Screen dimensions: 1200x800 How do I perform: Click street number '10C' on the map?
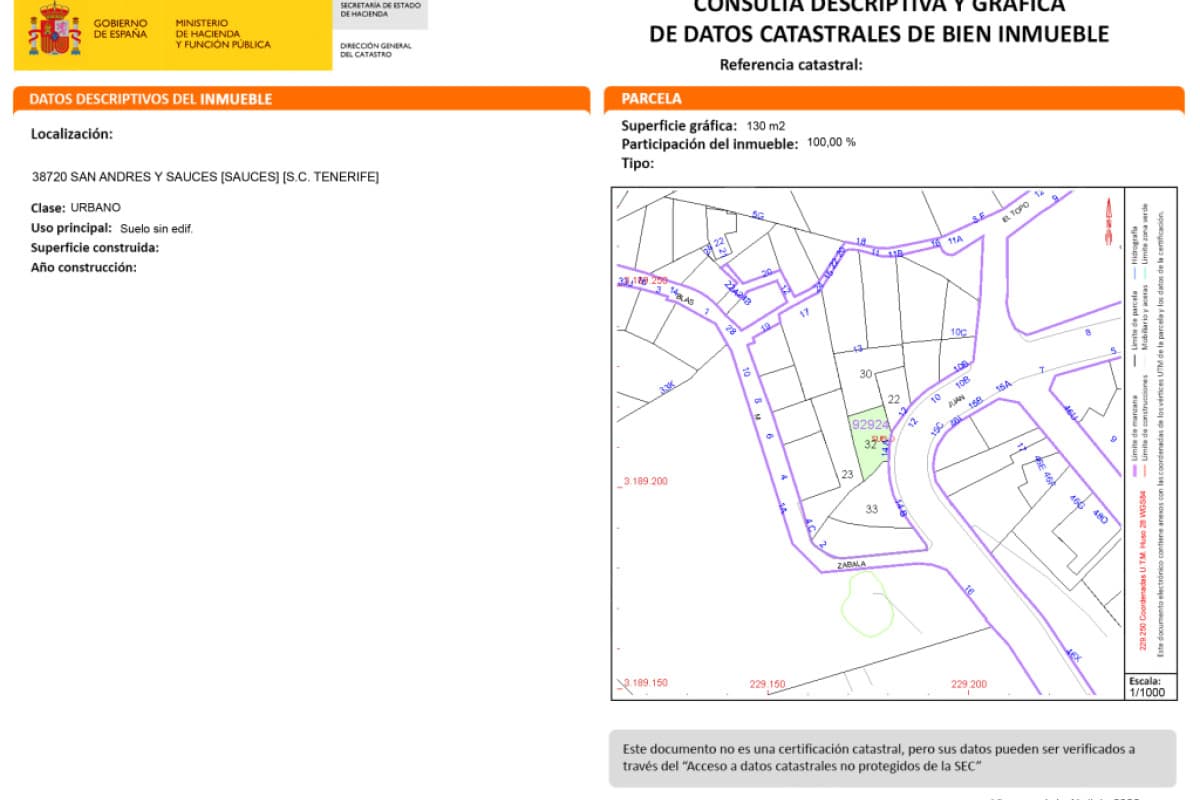pyautogui.click(x=959, y=332)
